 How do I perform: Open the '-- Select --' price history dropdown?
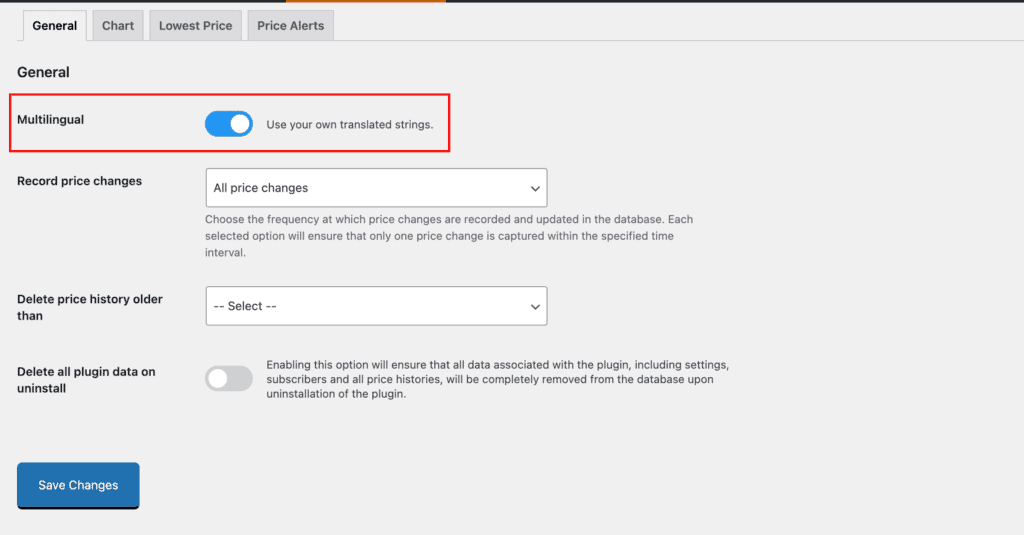click(375, 306)
